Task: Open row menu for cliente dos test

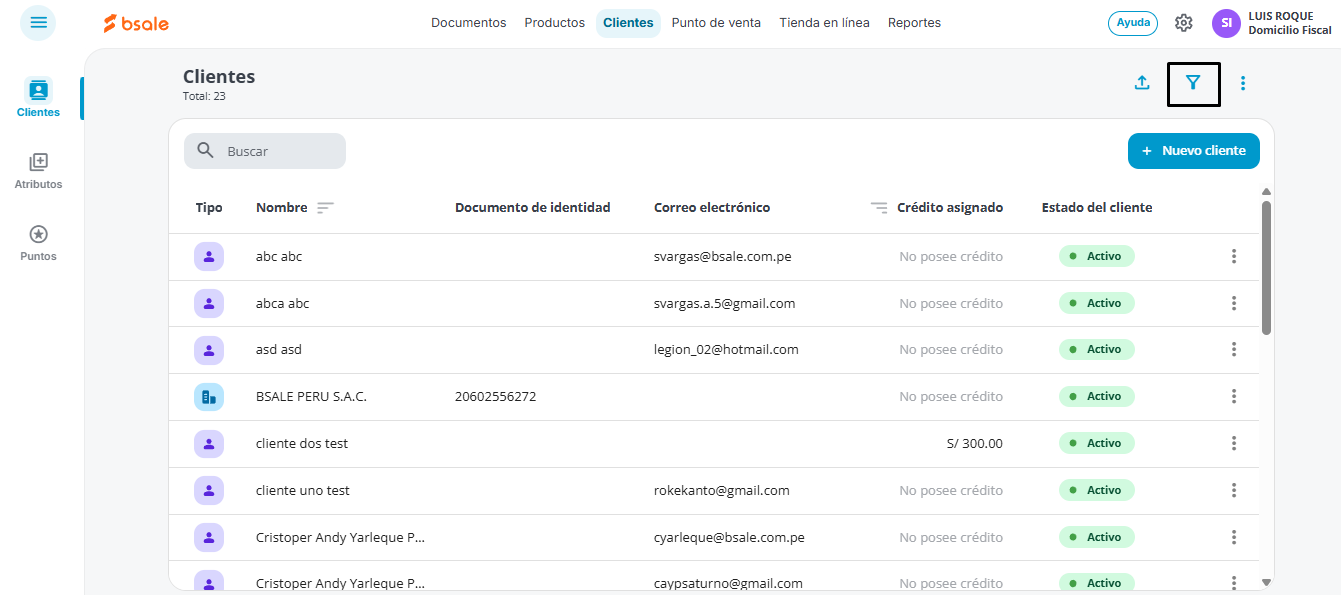Action: (x=1234, y=443)
